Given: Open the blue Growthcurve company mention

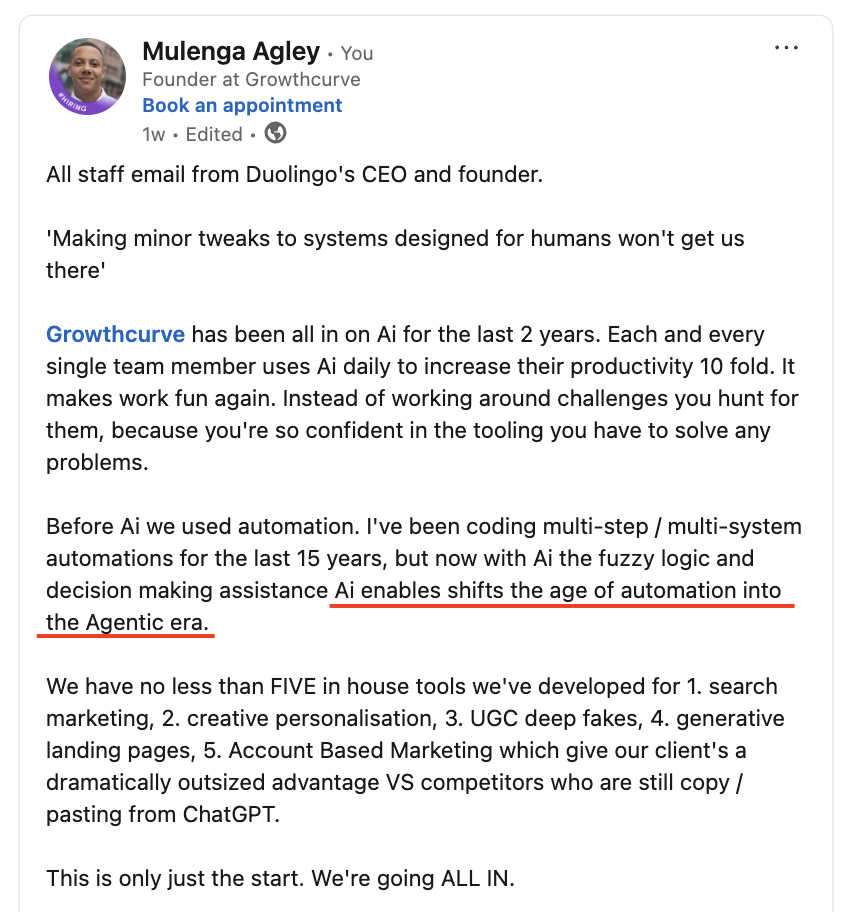Looking at the screenshot, I should (116, 334).
